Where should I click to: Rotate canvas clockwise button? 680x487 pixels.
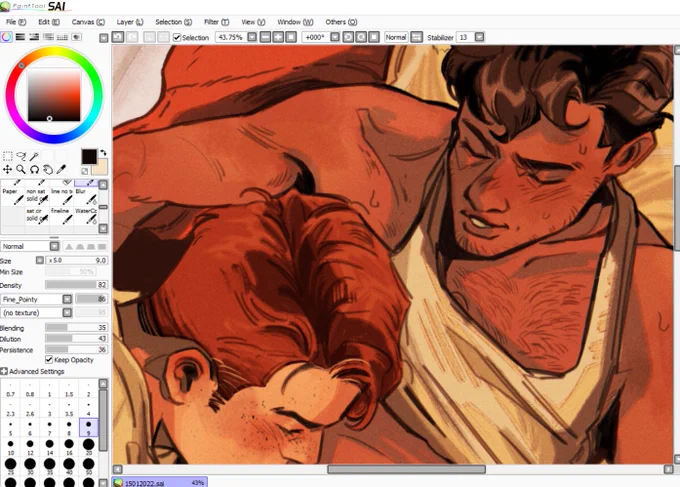361,37
